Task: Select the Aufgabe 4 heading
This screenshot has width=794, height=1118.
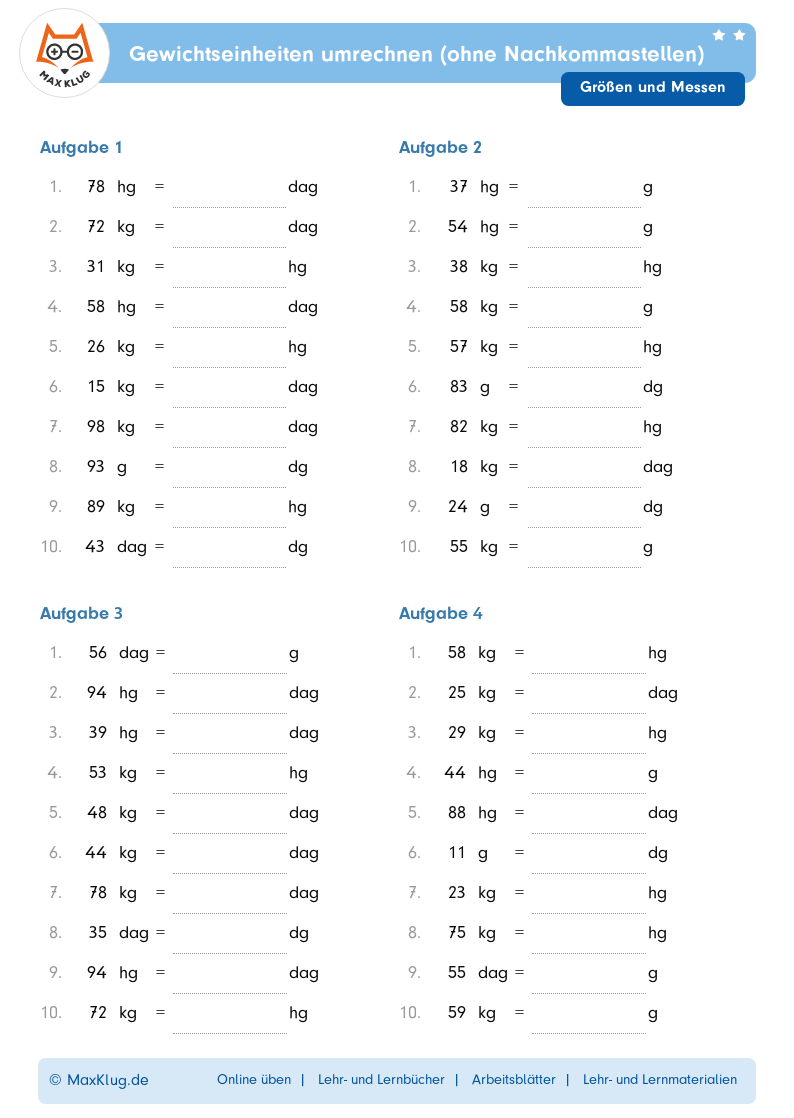Action: tap(440, 613)
